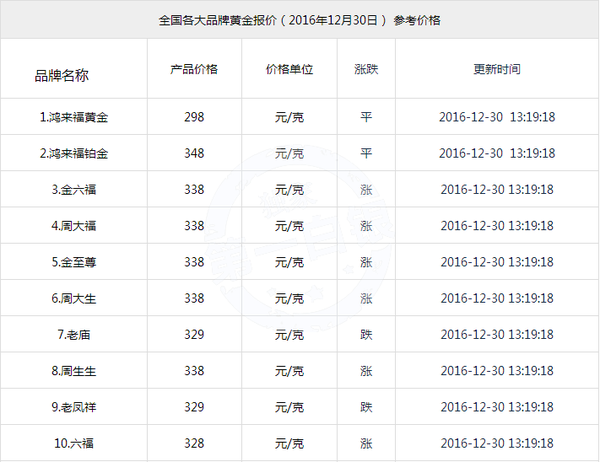Click update time in 周大生 row
The height and width of the screenshot is (462, 600).
click(x=497, y=298)
